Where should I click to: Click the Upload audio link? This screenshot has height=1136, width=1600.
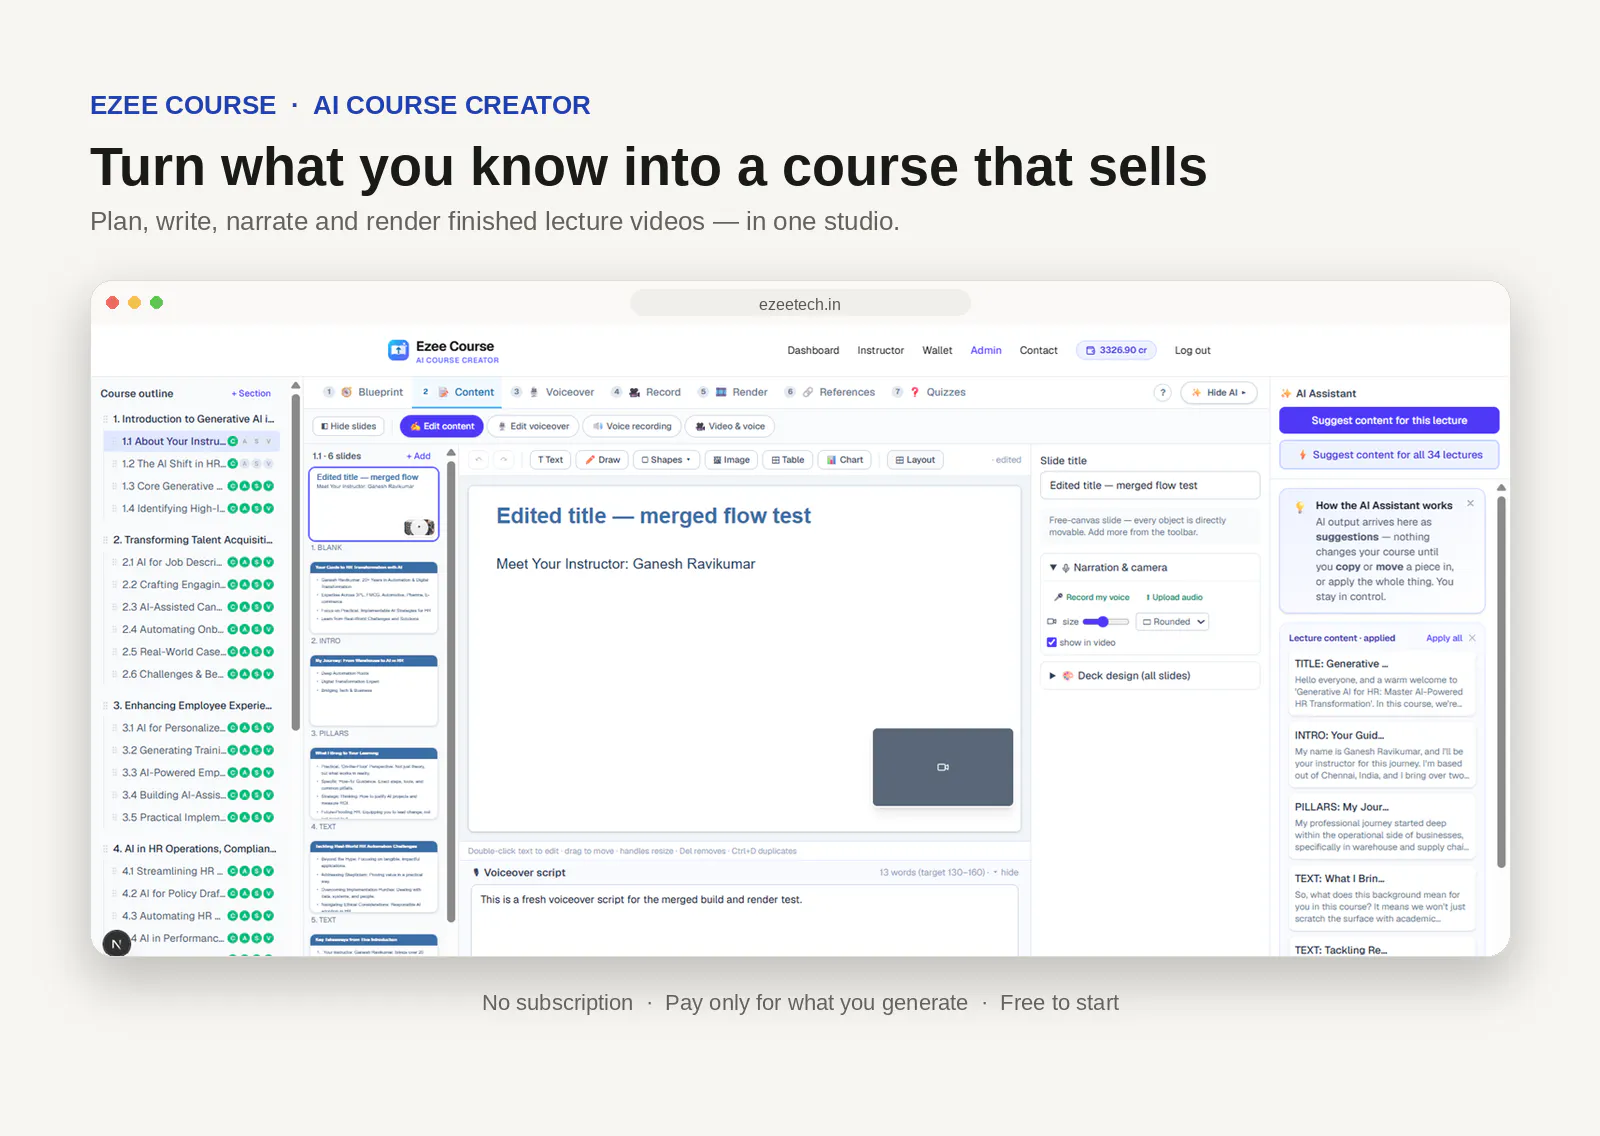(1174, 597)
